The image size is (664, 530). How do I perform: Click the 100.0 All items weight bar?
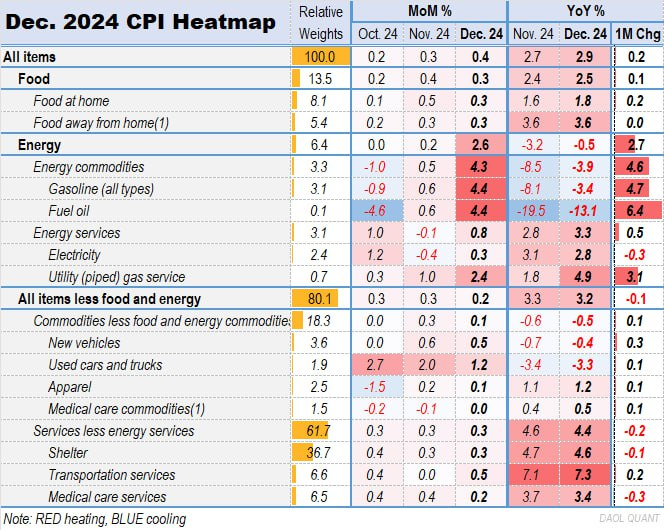point(320,56)
